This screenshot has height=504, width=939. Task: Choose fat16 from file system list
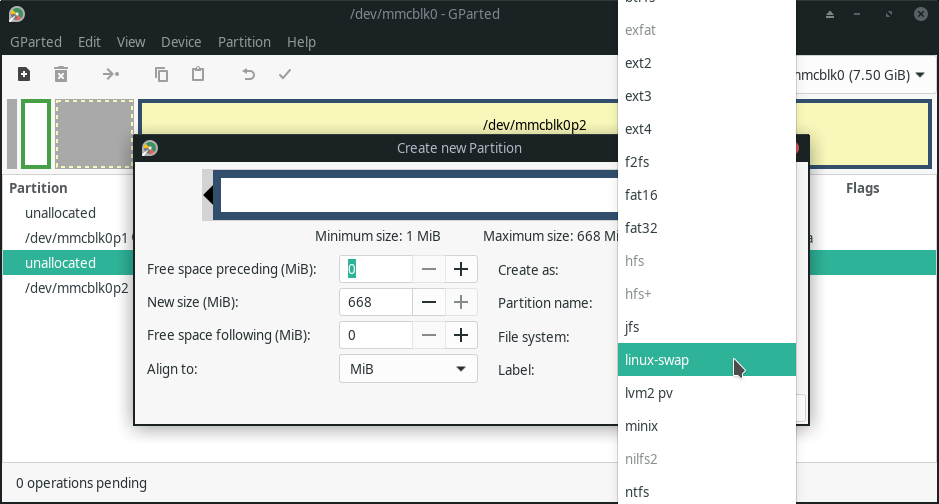(707, 195)
